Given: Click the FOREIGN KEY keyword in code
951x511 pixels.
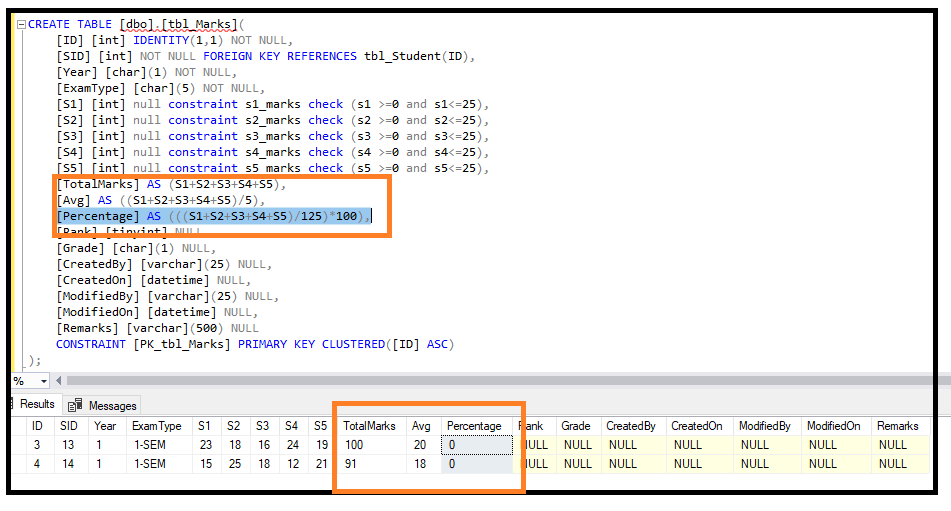Looking at the screenshot, I should pos(241,56).
